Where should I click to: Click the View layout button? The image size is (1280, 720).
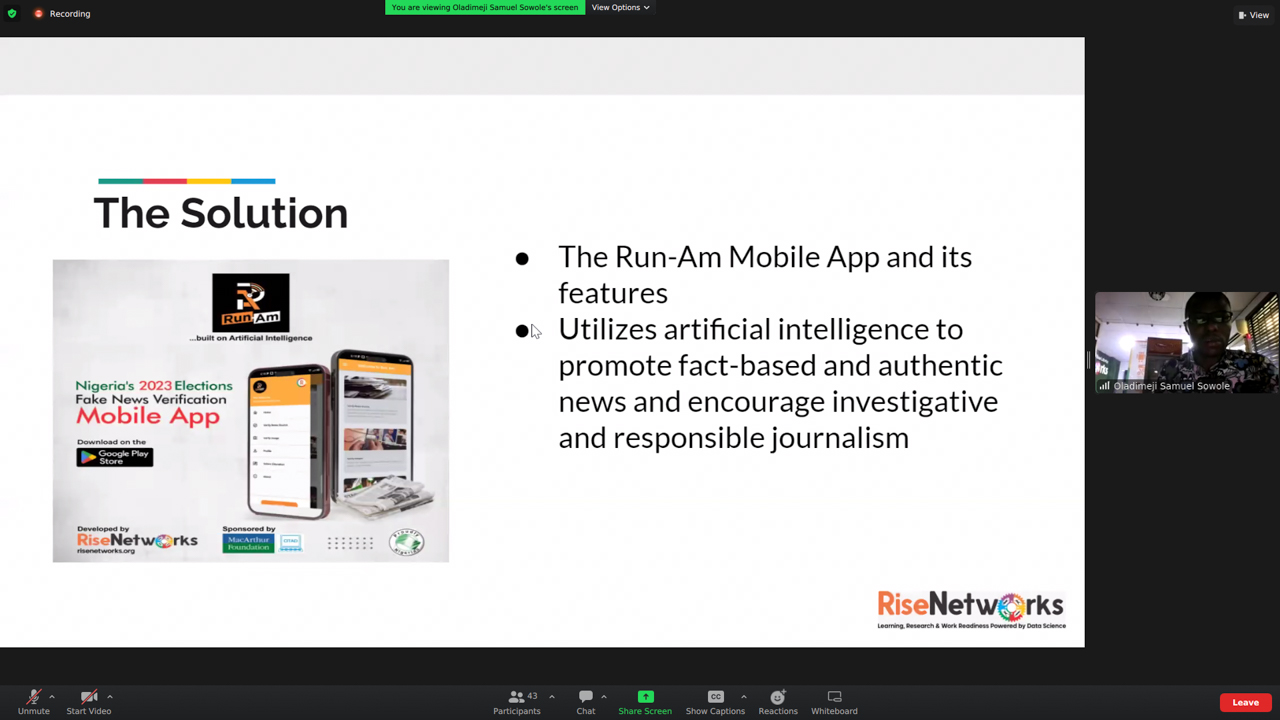coord(1253,14)
